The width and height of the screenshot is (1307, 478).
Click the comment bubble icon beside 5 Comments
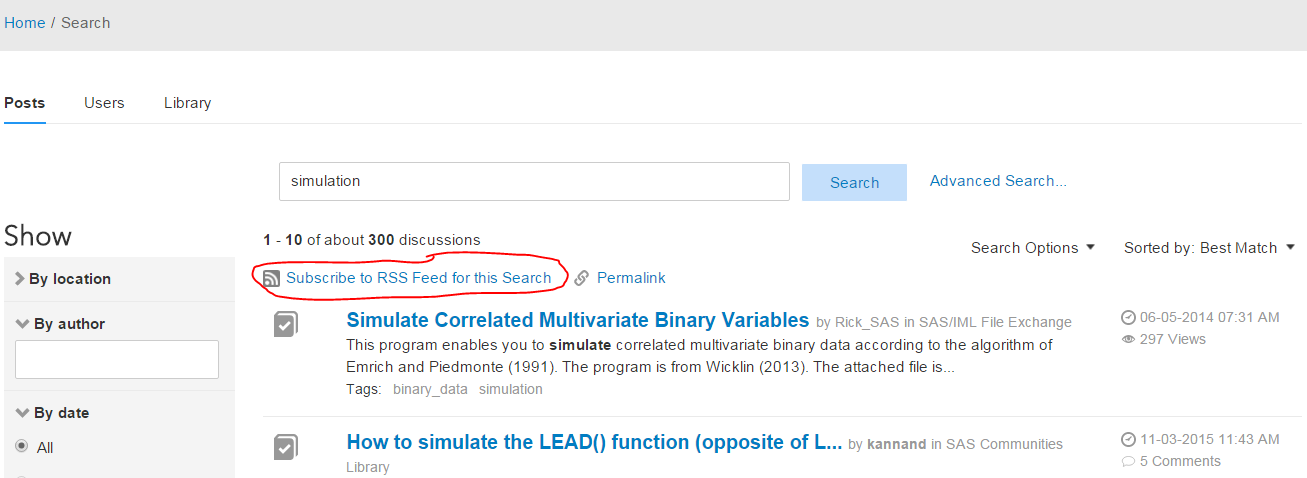coord(1129,462)
